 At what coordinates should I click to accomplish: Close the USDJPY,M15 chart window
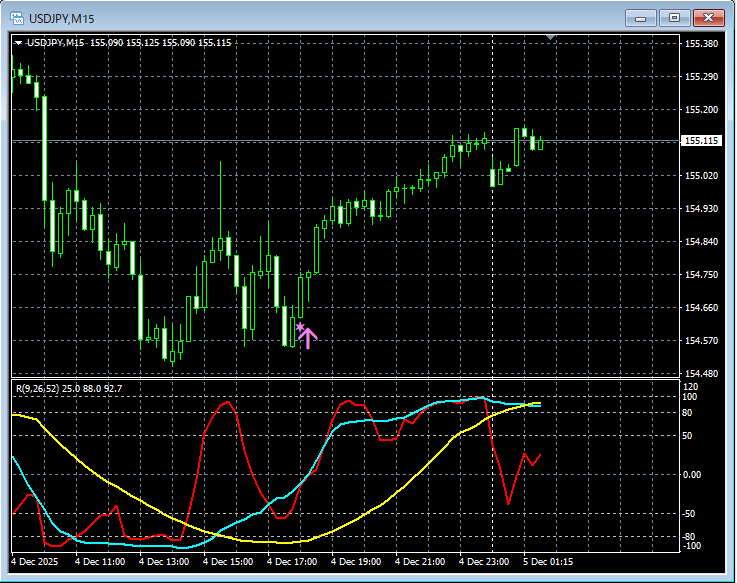click(708, 17)
